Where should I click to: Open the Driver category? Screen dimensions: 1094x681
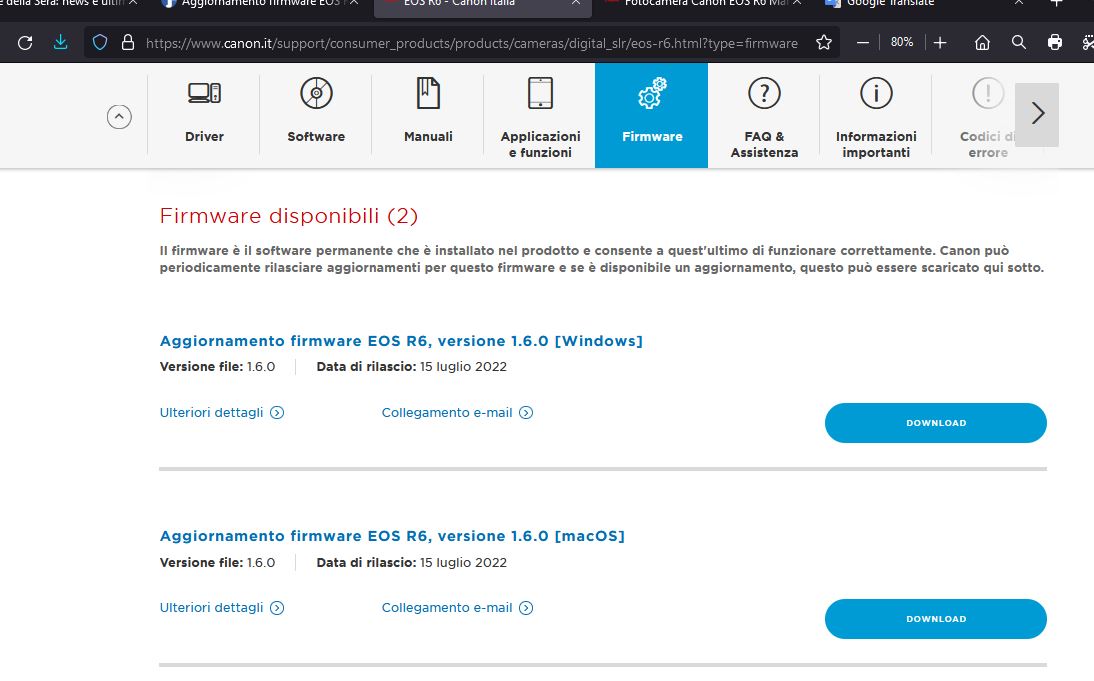click(x=204, y=115)
